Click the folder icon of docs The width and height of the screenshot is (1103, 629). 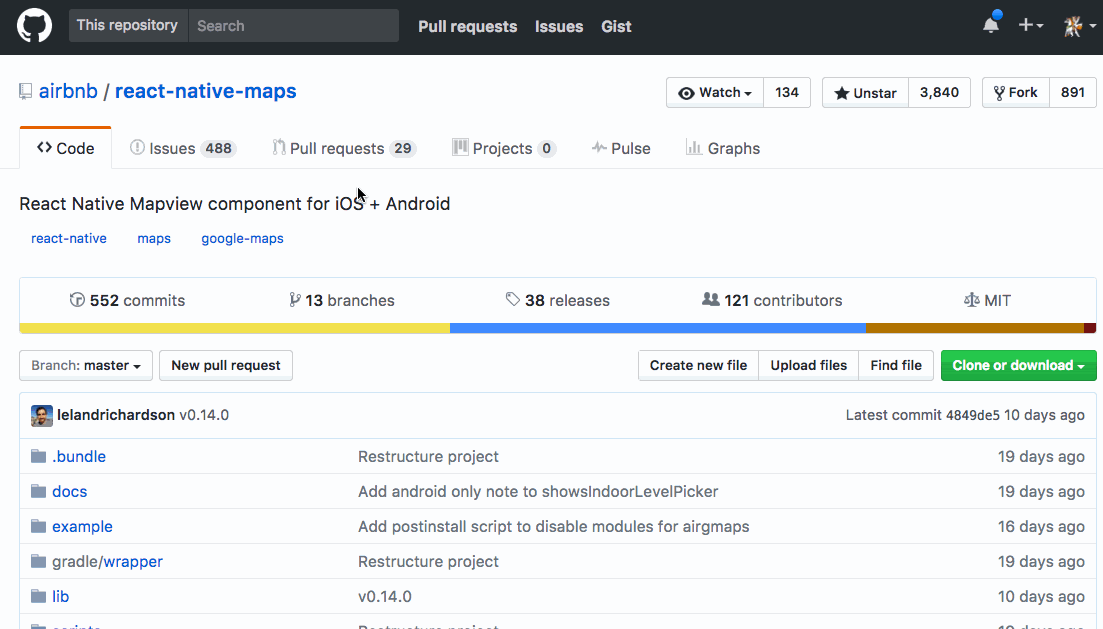click(x=39, y=491)
